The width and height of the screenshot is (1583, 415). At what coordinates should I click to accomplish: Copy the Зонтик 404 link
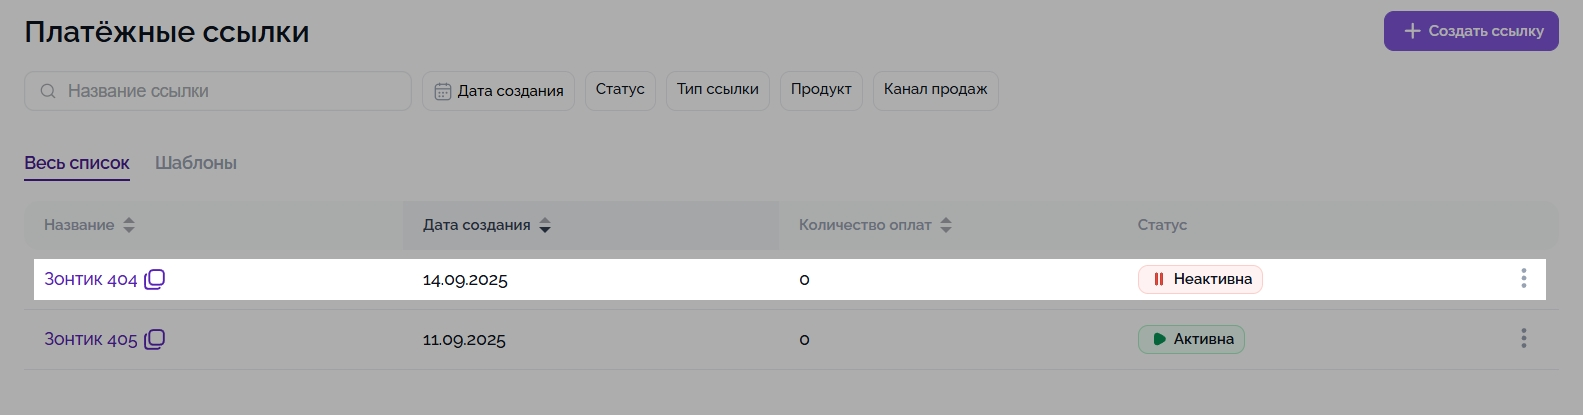pyautogui.click(x=154, y=279)
